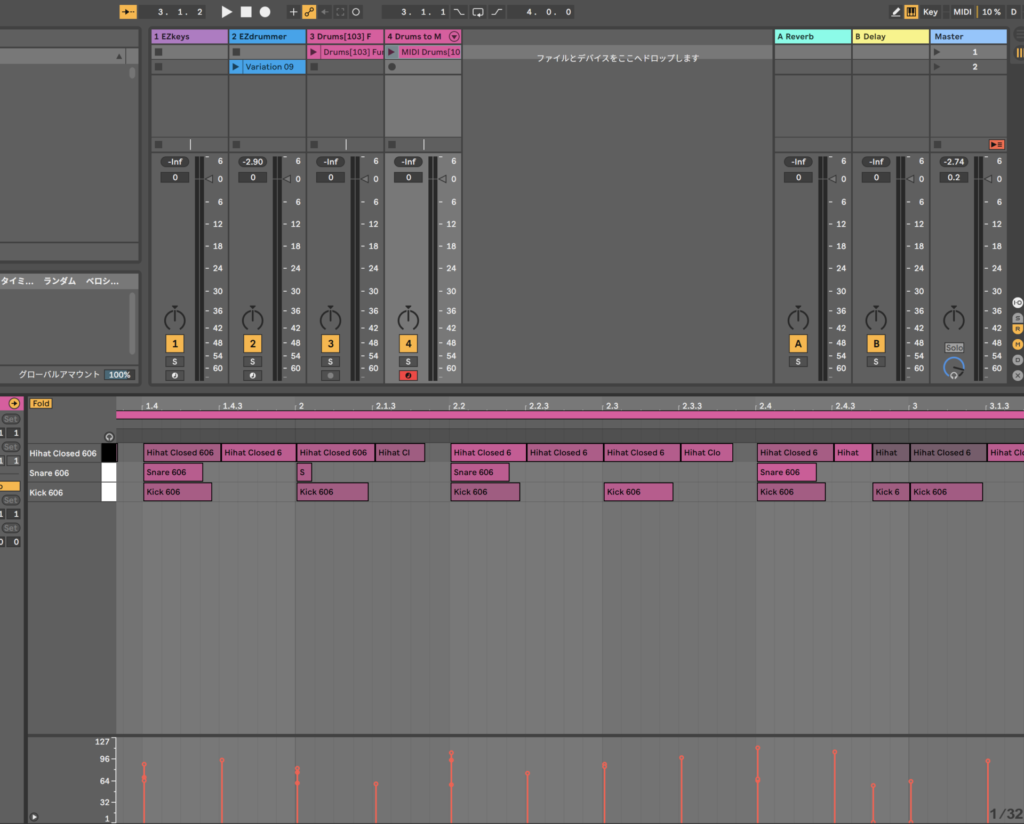Toggle the Fold button in piano roll

pos(40,403)
